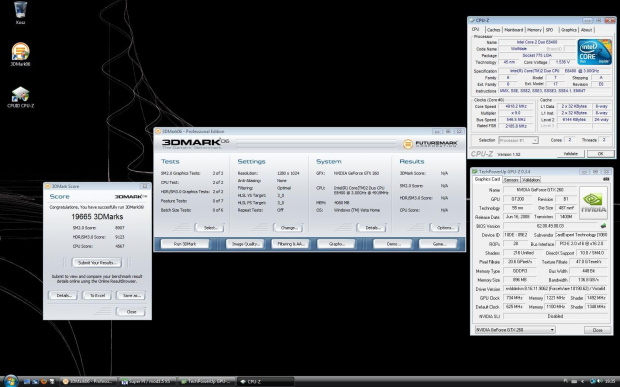Switch to the Mainboard tab in CPU-Z
The image size is (620, 387).
click(514, 30)
